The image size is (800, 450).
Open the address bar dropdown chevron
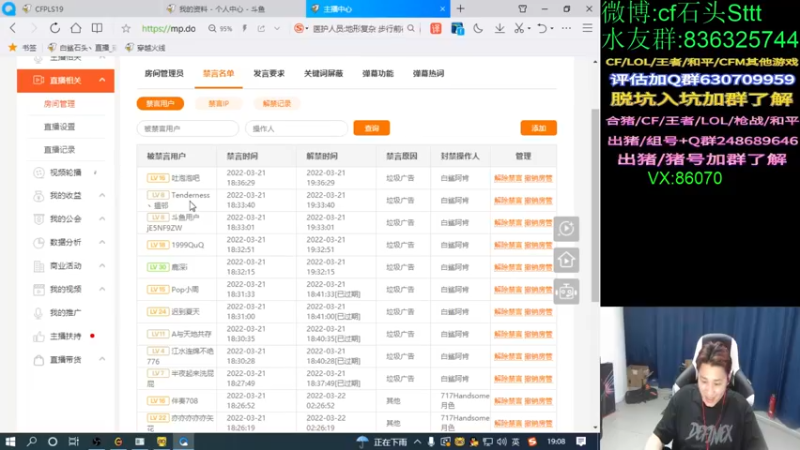click(277, 29)
